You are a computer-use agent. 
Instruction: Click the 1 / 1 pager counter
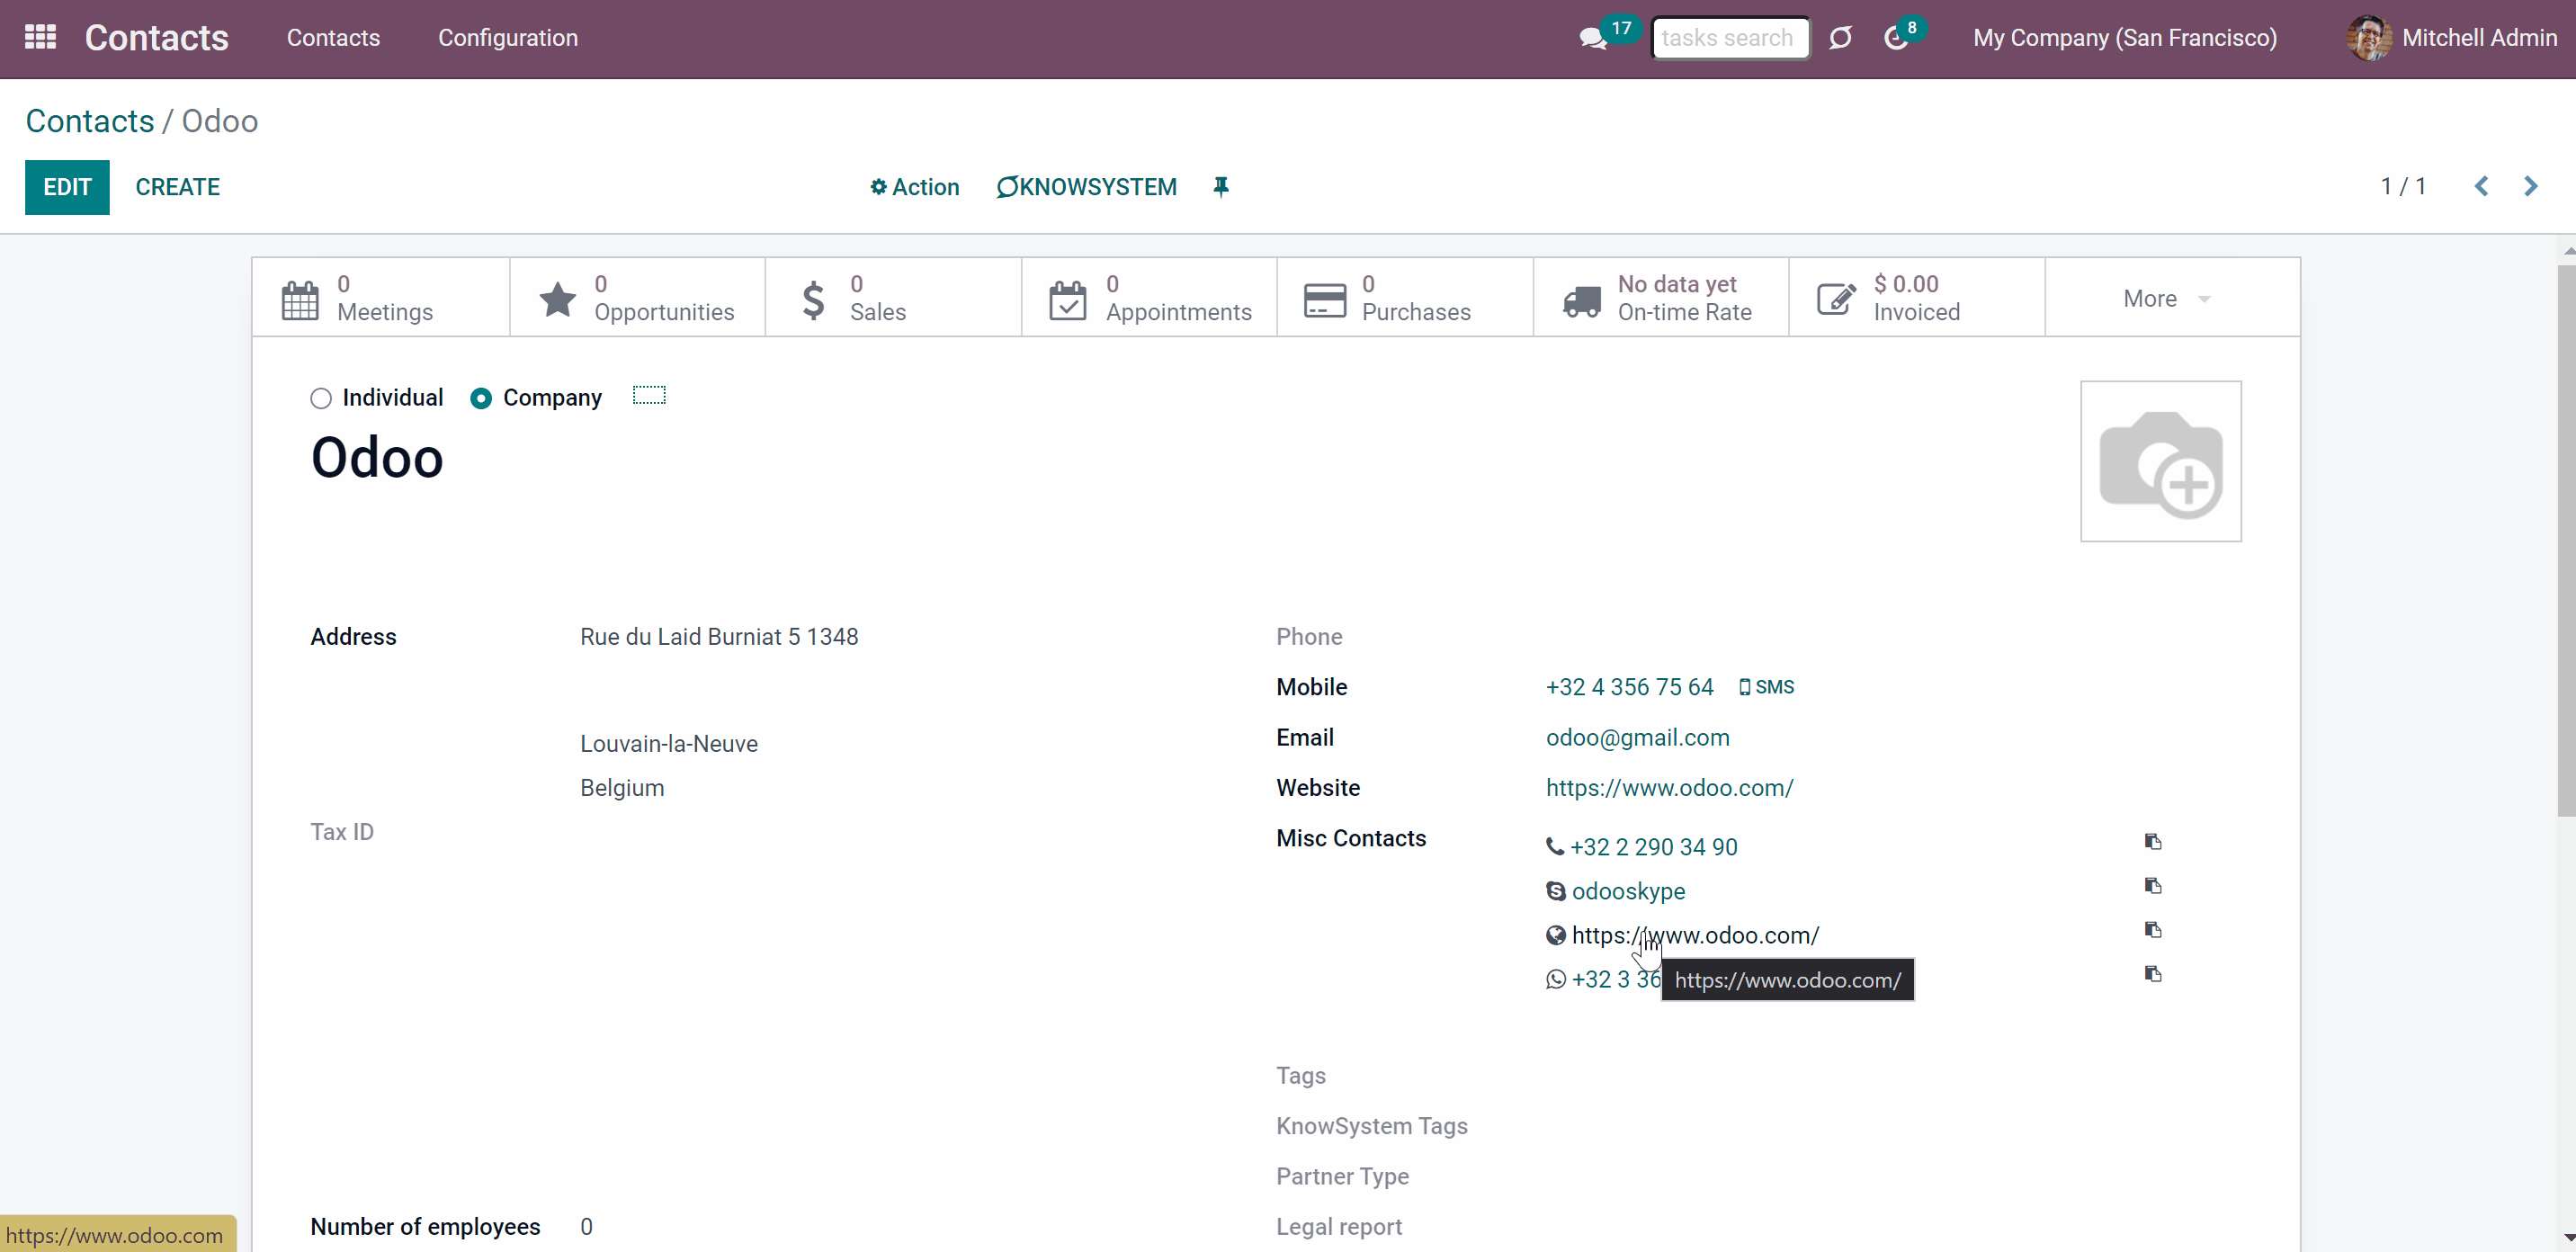(x=2403, y=186)
